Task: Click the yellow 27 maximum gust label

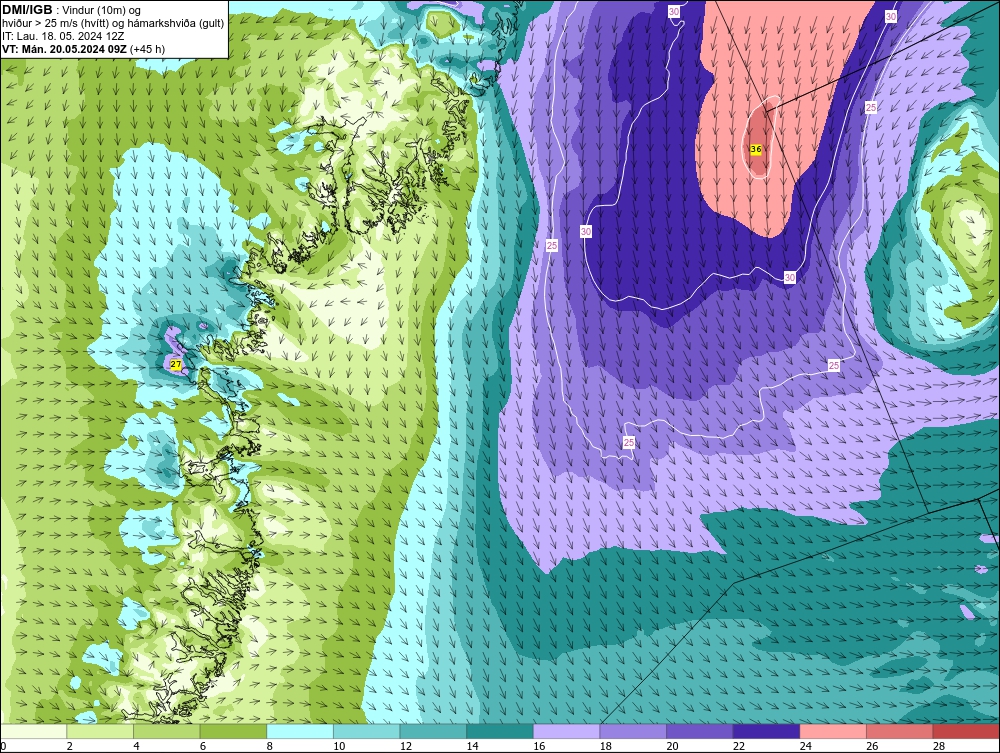Action: click(177, 365)
